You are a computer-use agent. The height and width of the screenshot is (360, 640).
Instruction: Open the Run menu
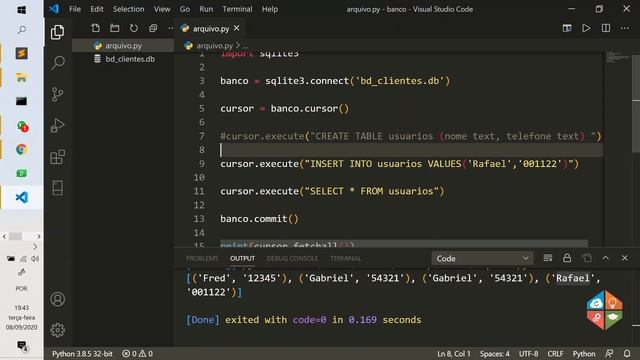click(206, 9)
